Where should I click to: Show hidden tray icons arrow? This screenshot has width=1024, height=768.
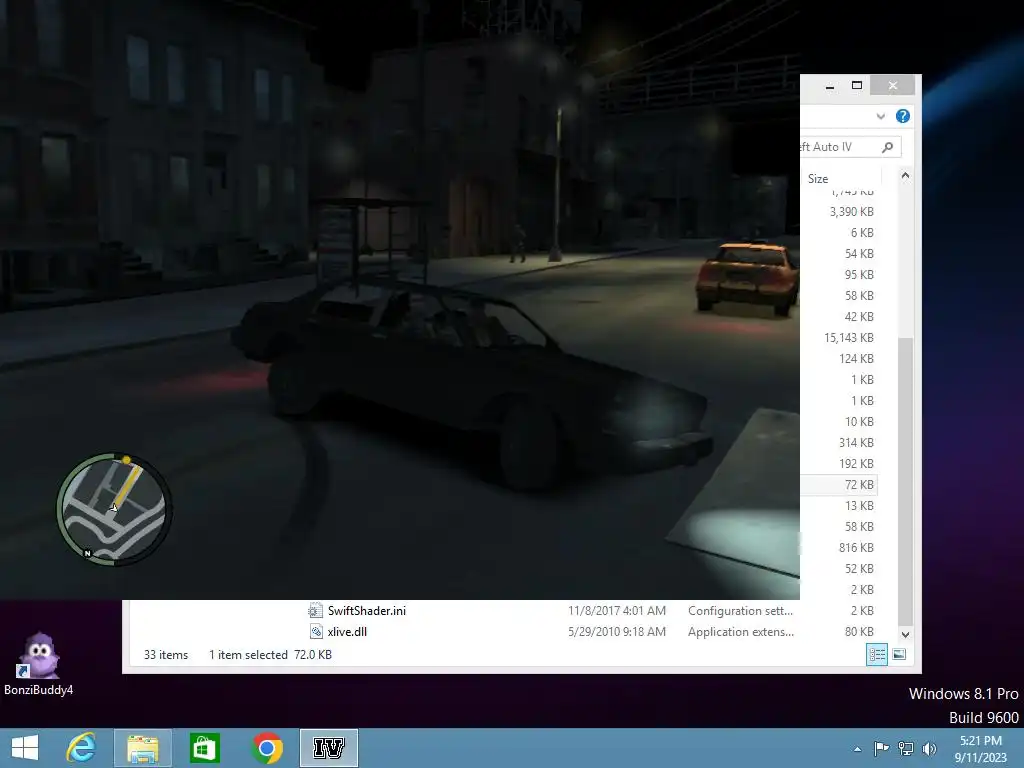point(857,749)
